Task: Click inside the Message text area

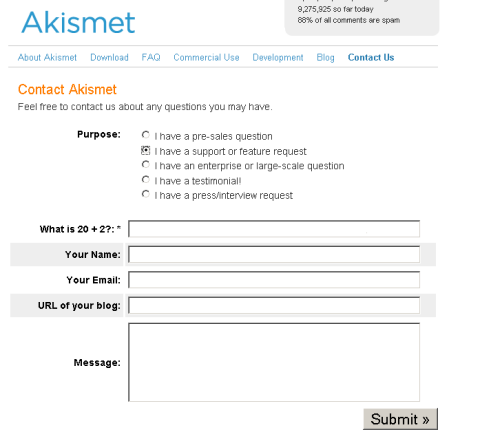Action: 274,362
